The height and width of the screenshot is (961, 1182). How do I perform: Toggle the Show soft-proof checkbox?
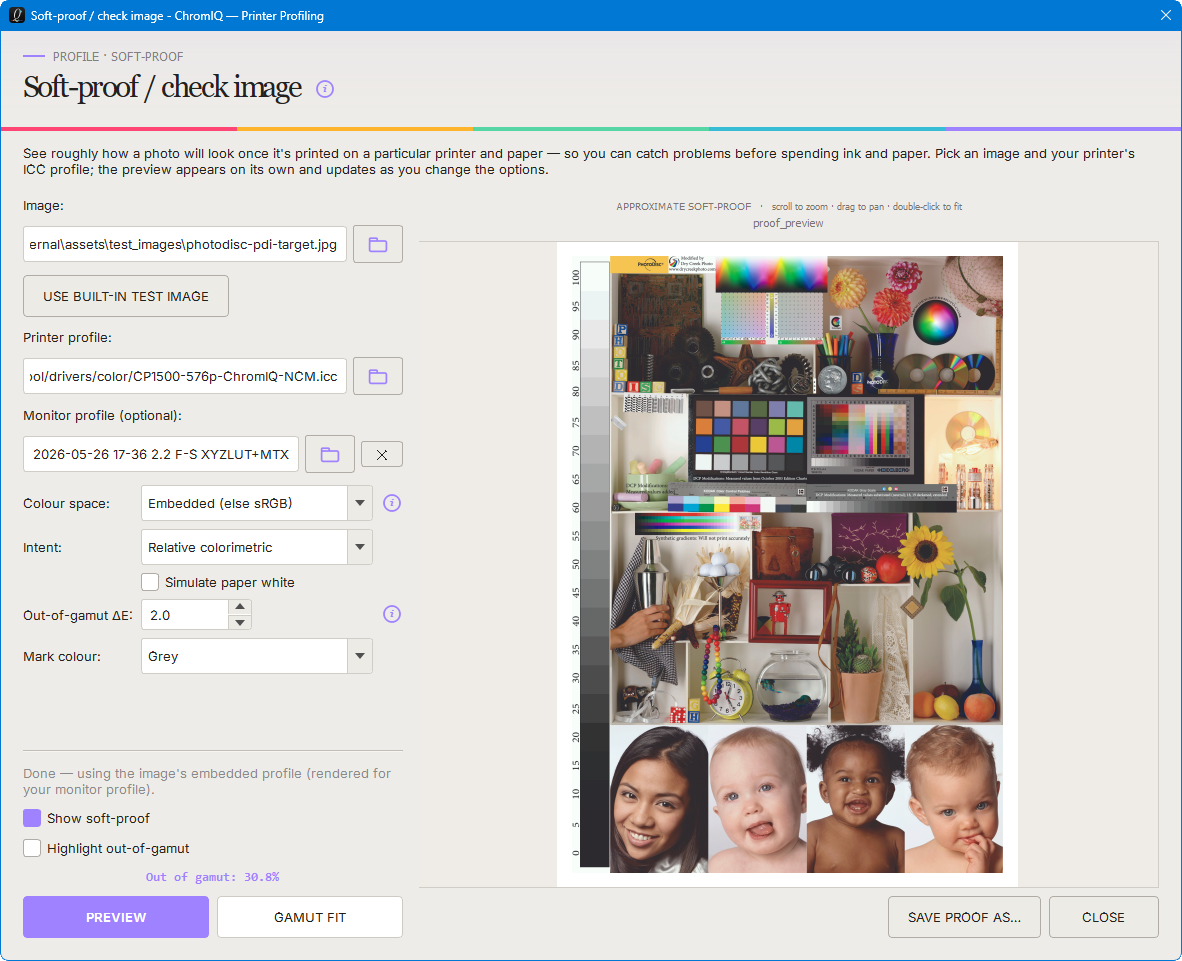pyautogui.click(x=32, y=818)
